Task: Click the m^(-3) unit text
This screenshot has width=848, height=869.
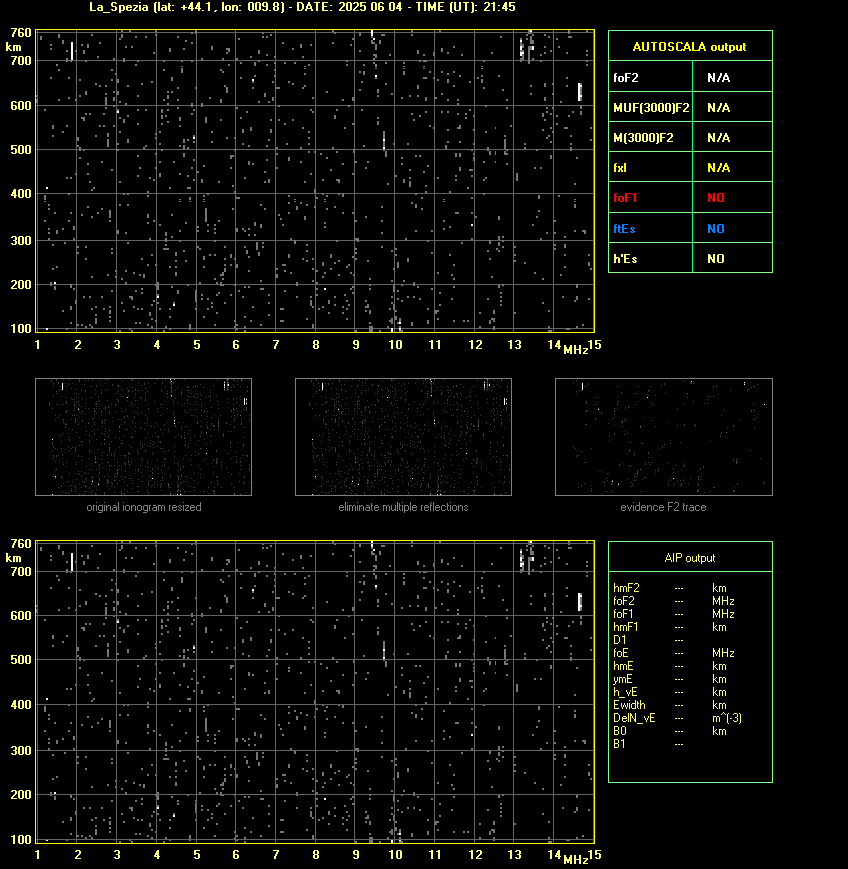Action: pyautogui.click(x=727, y=718)
